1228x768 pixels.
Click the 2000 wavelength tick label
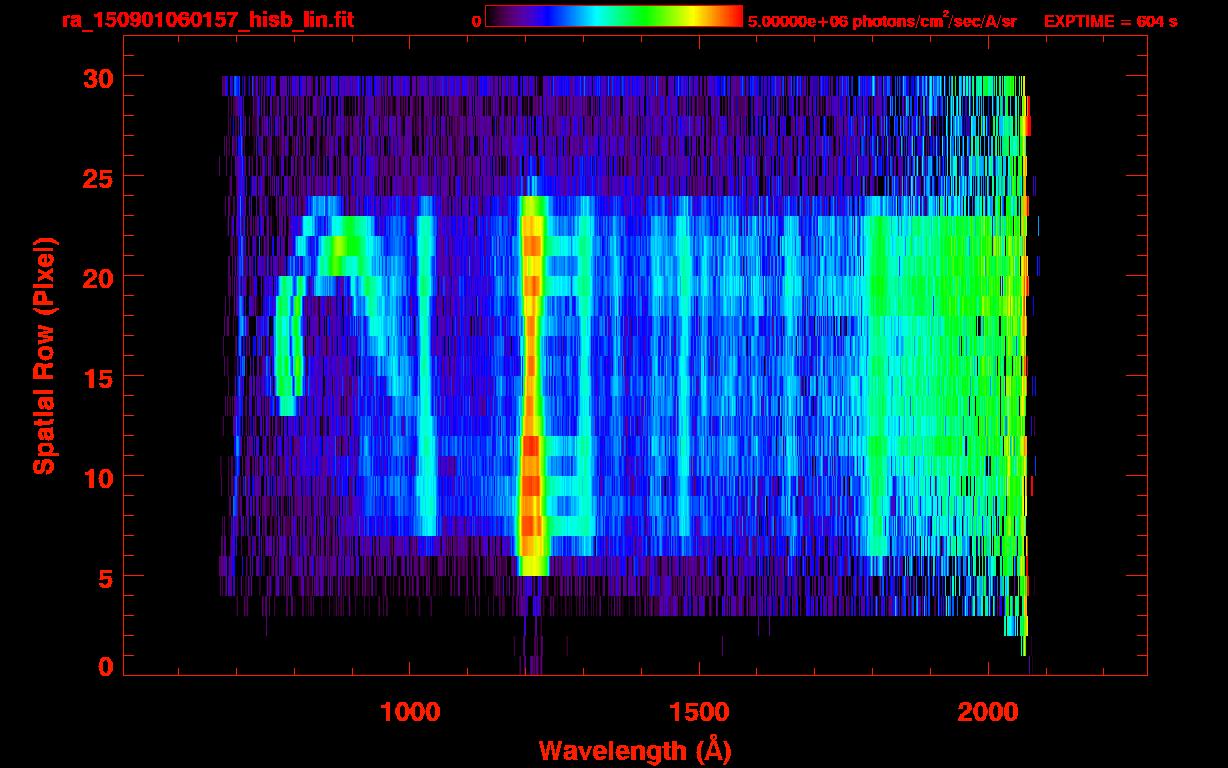click(x=988, y=712)
